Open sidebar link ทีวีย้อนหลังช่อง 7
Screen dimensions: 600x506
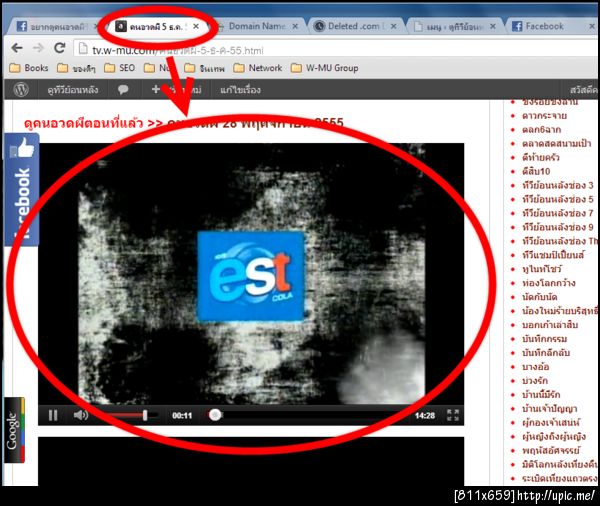coord(558,213)
